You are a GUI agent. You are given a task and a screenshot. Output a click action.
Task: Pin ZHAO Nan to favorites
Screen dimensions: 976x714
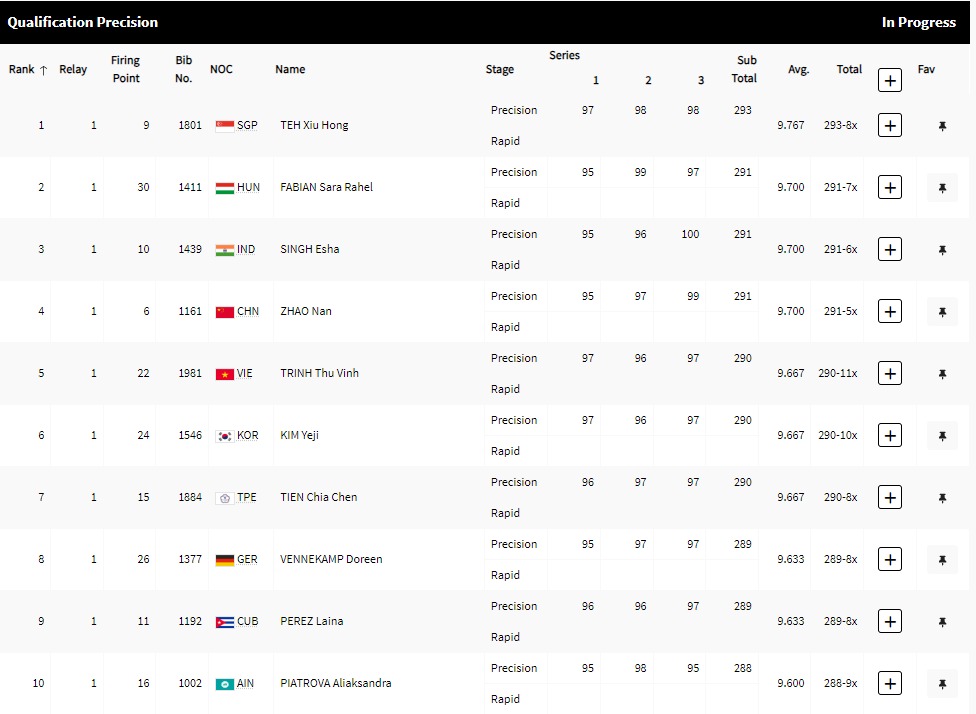tap(942, 311)
